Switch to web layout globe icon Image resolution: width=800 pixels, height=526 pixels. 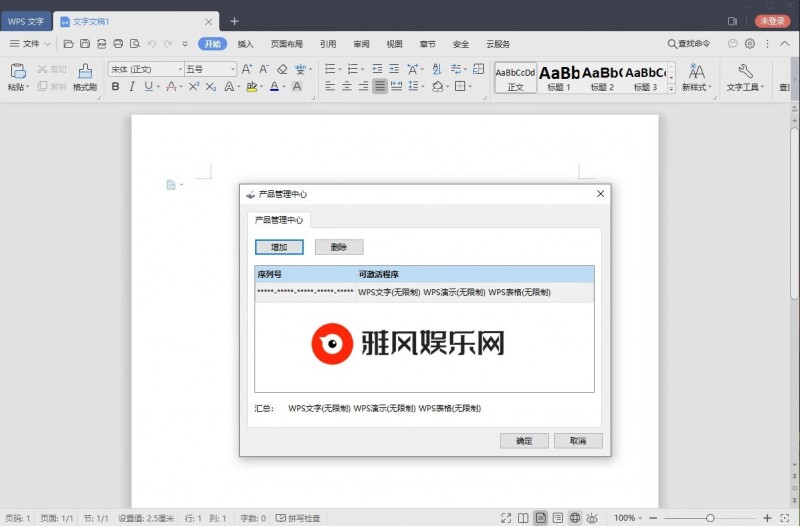574,518
